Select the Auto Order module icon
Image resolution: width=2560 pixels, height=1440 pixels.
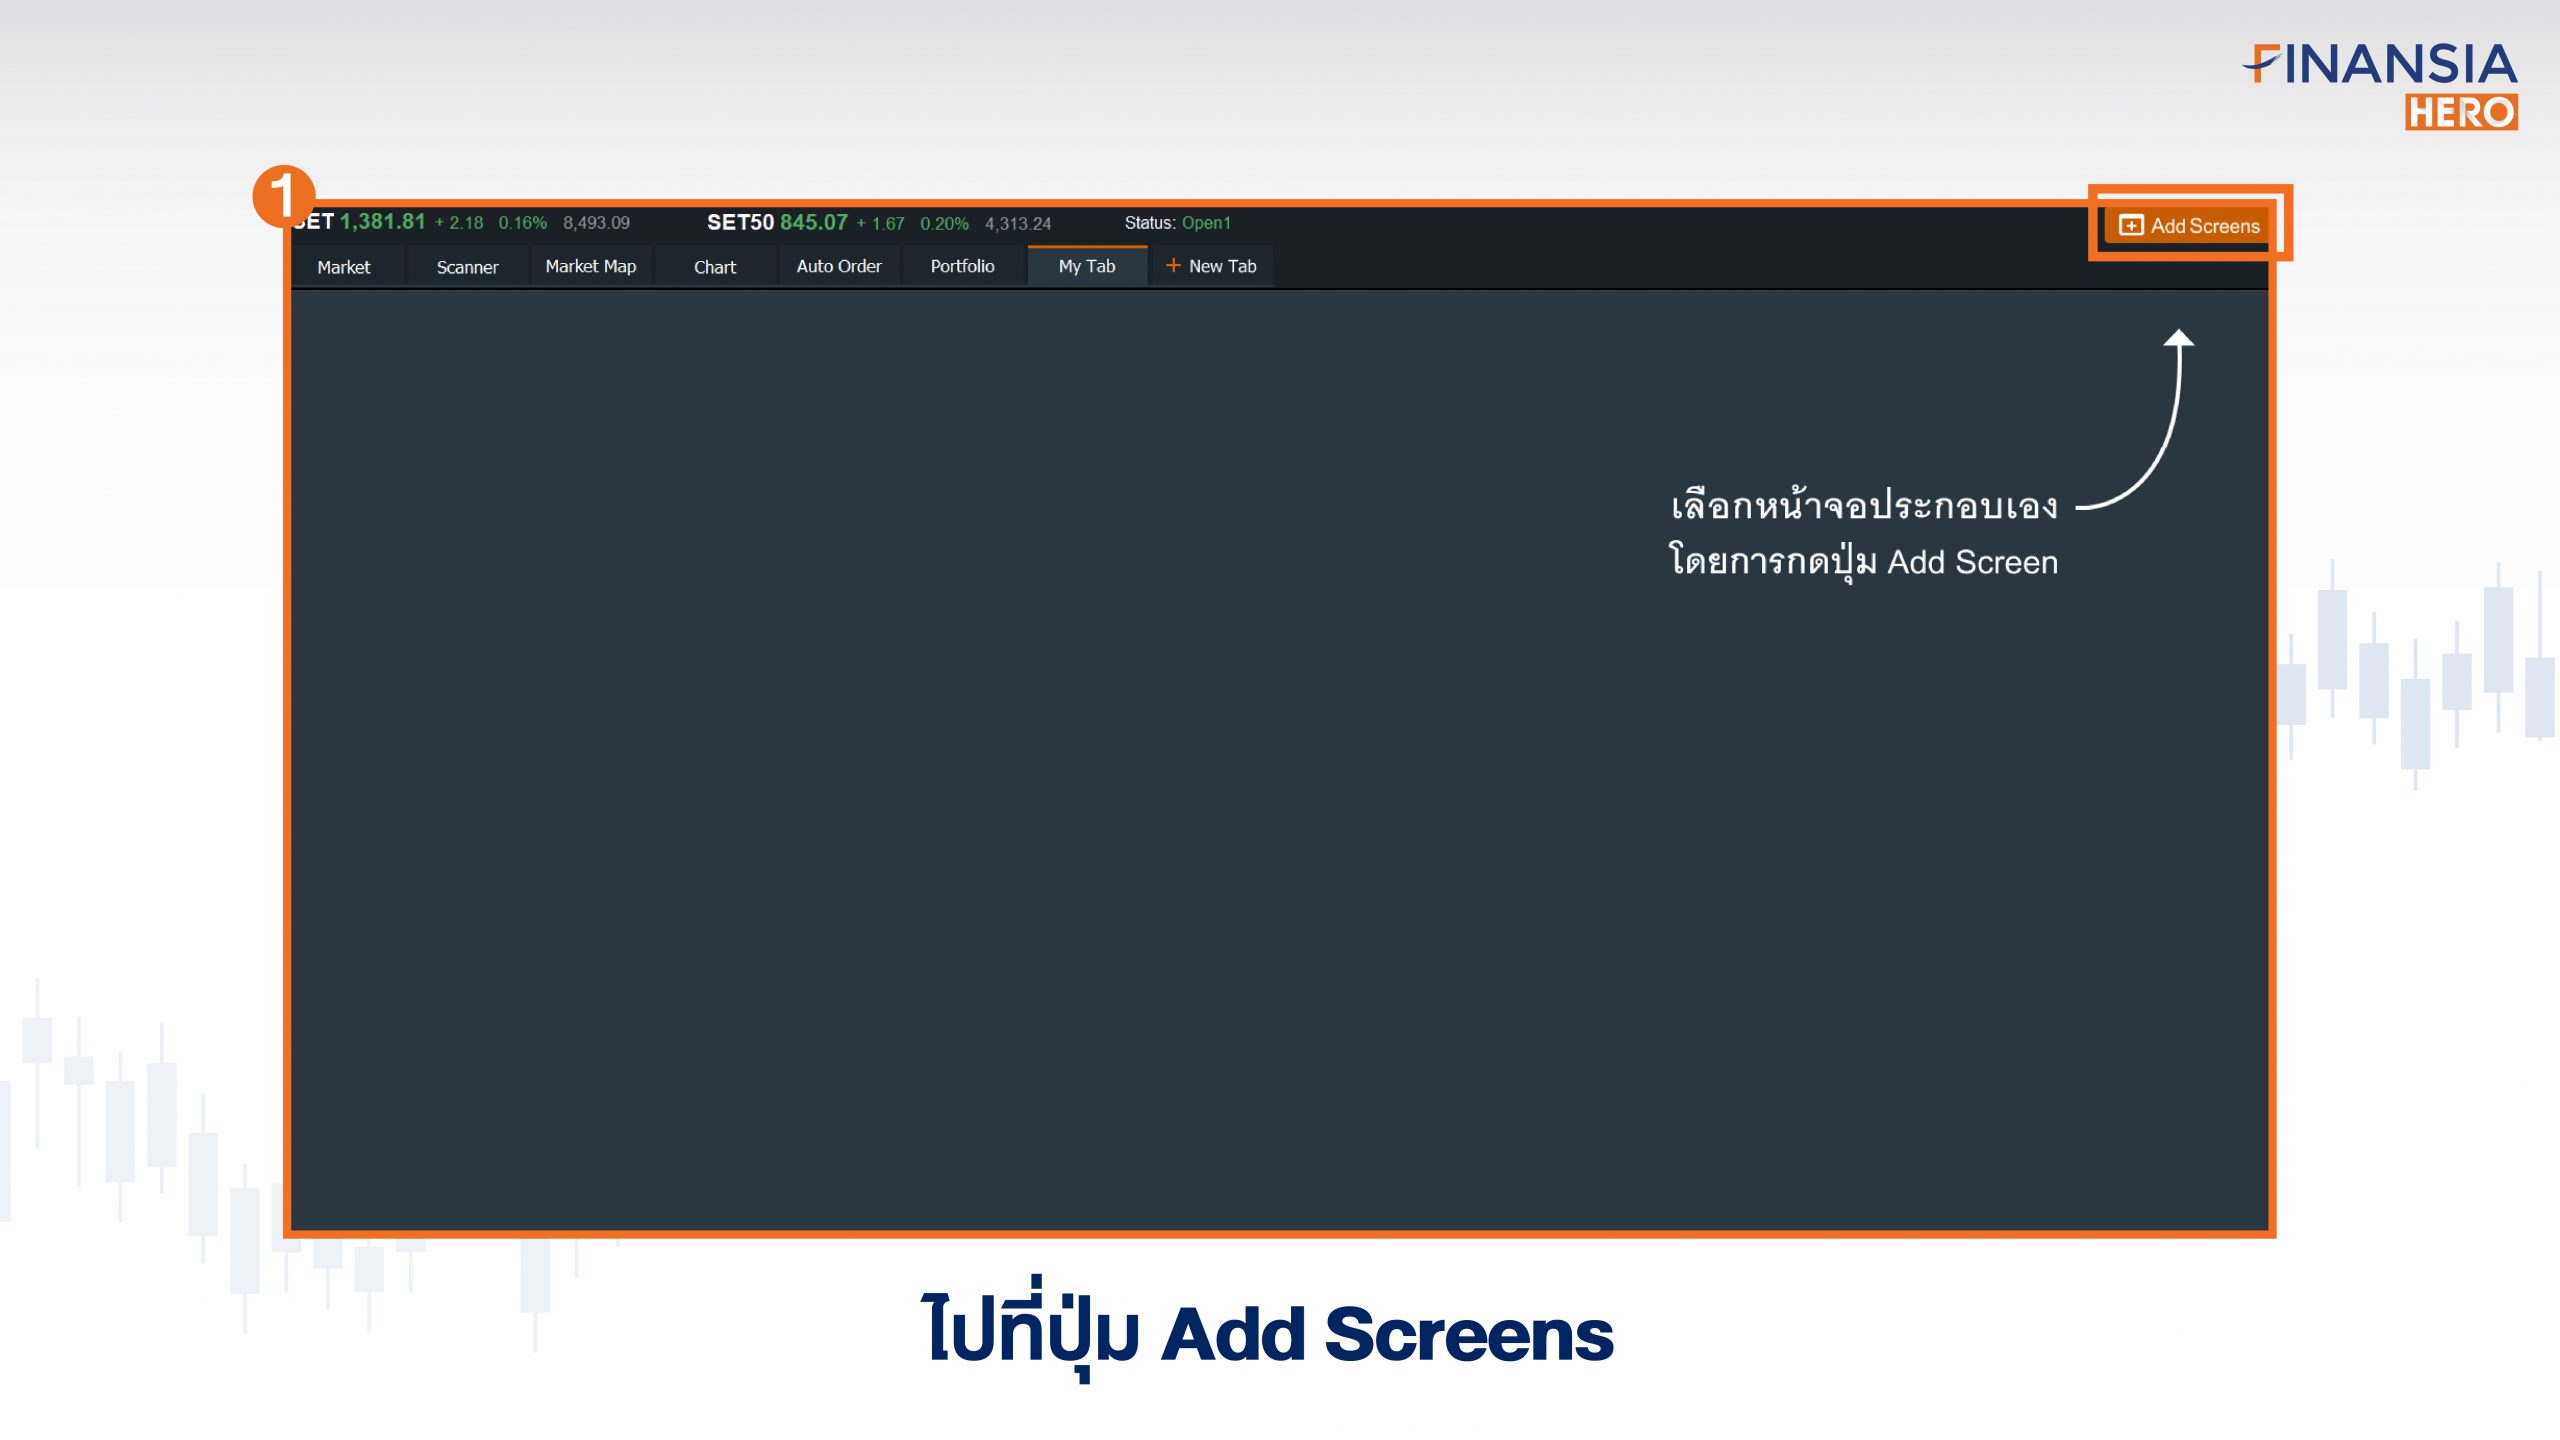click(x=839, y=265)
